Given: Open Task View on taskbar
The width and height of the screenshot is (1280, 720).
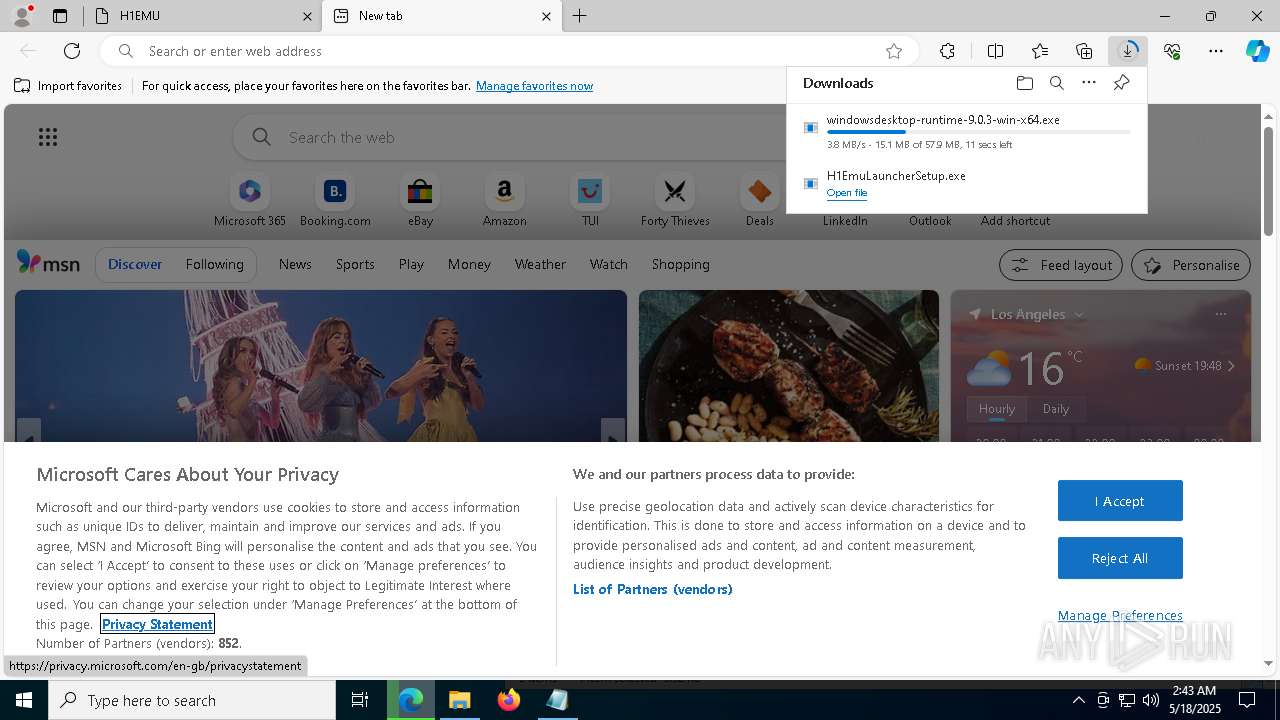Looking at the screenshot, I should (360, 700).
